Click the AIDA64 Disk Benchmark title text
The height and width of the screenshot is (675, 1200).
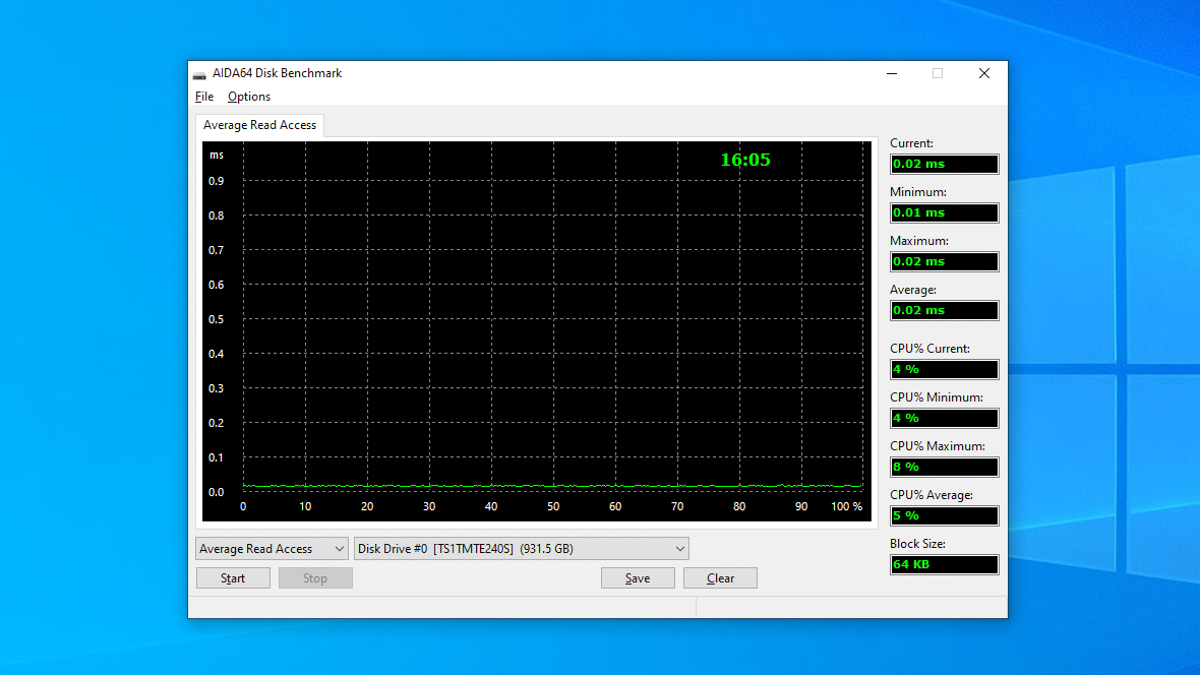[x=277, y=74]
